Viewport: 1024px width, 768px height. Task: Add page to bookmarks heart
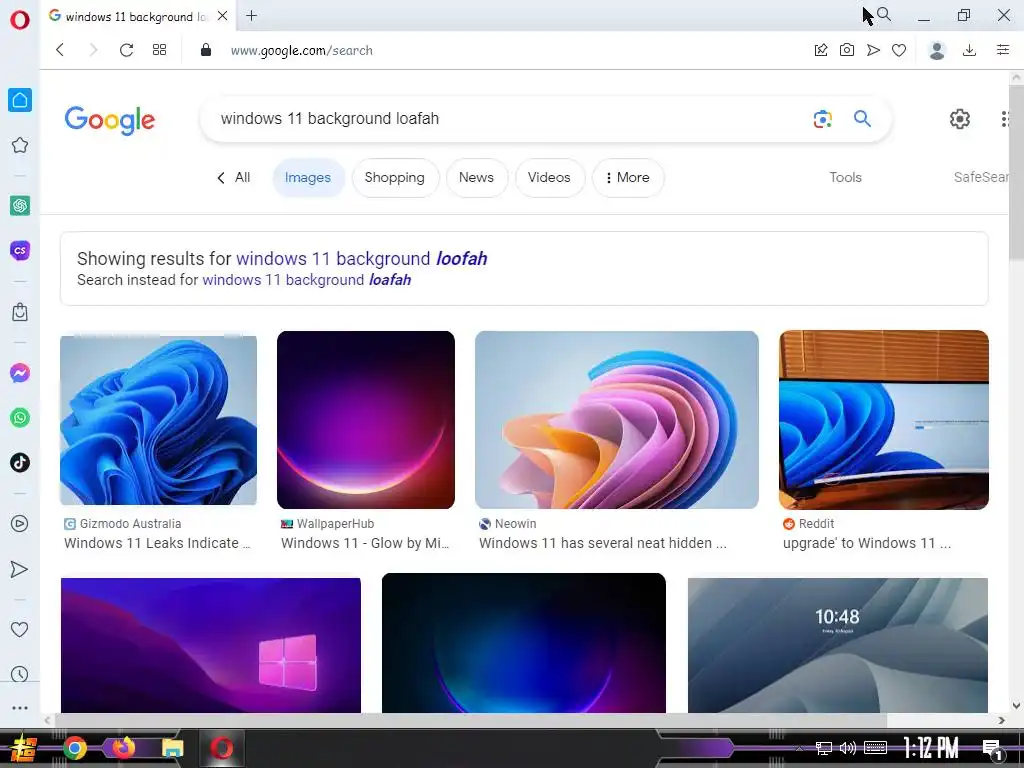coord(899,50)
